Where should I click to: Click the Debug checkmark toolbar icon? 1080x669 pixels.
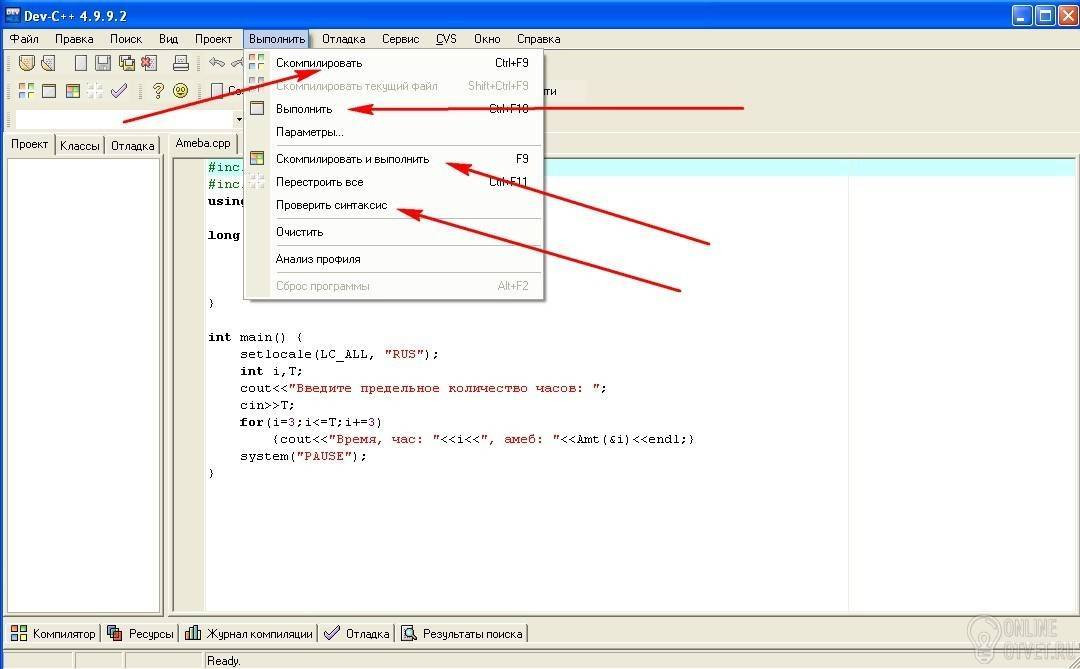pos(119,91)
